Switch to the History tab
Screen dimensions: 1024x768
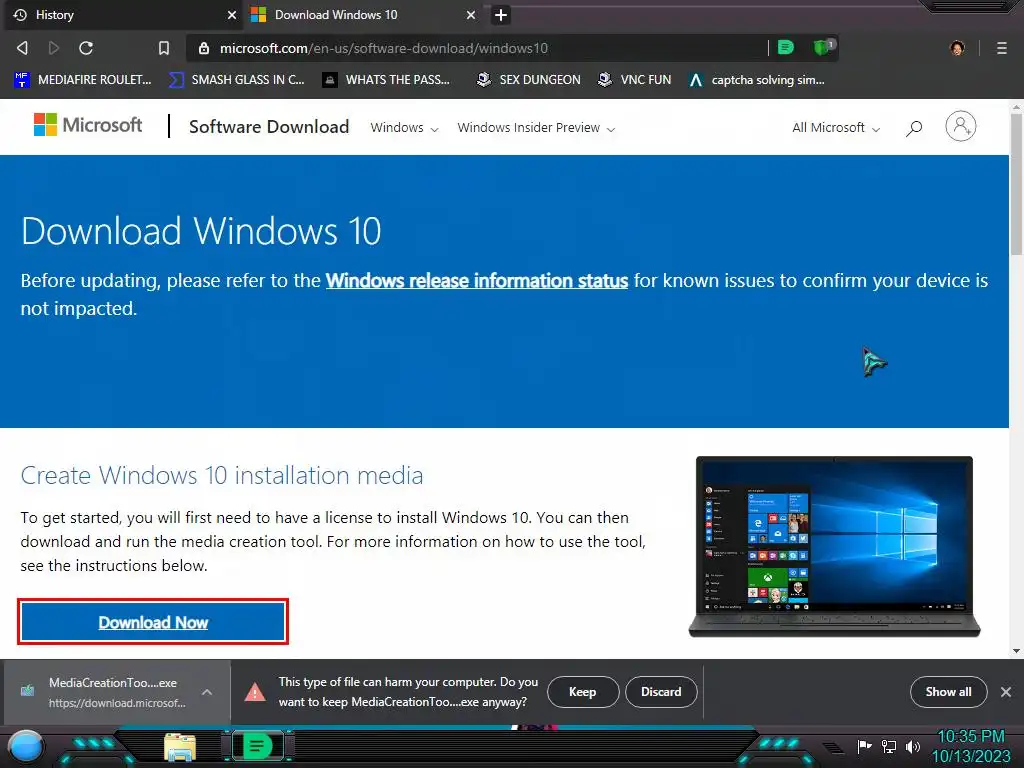click(123, 15)
